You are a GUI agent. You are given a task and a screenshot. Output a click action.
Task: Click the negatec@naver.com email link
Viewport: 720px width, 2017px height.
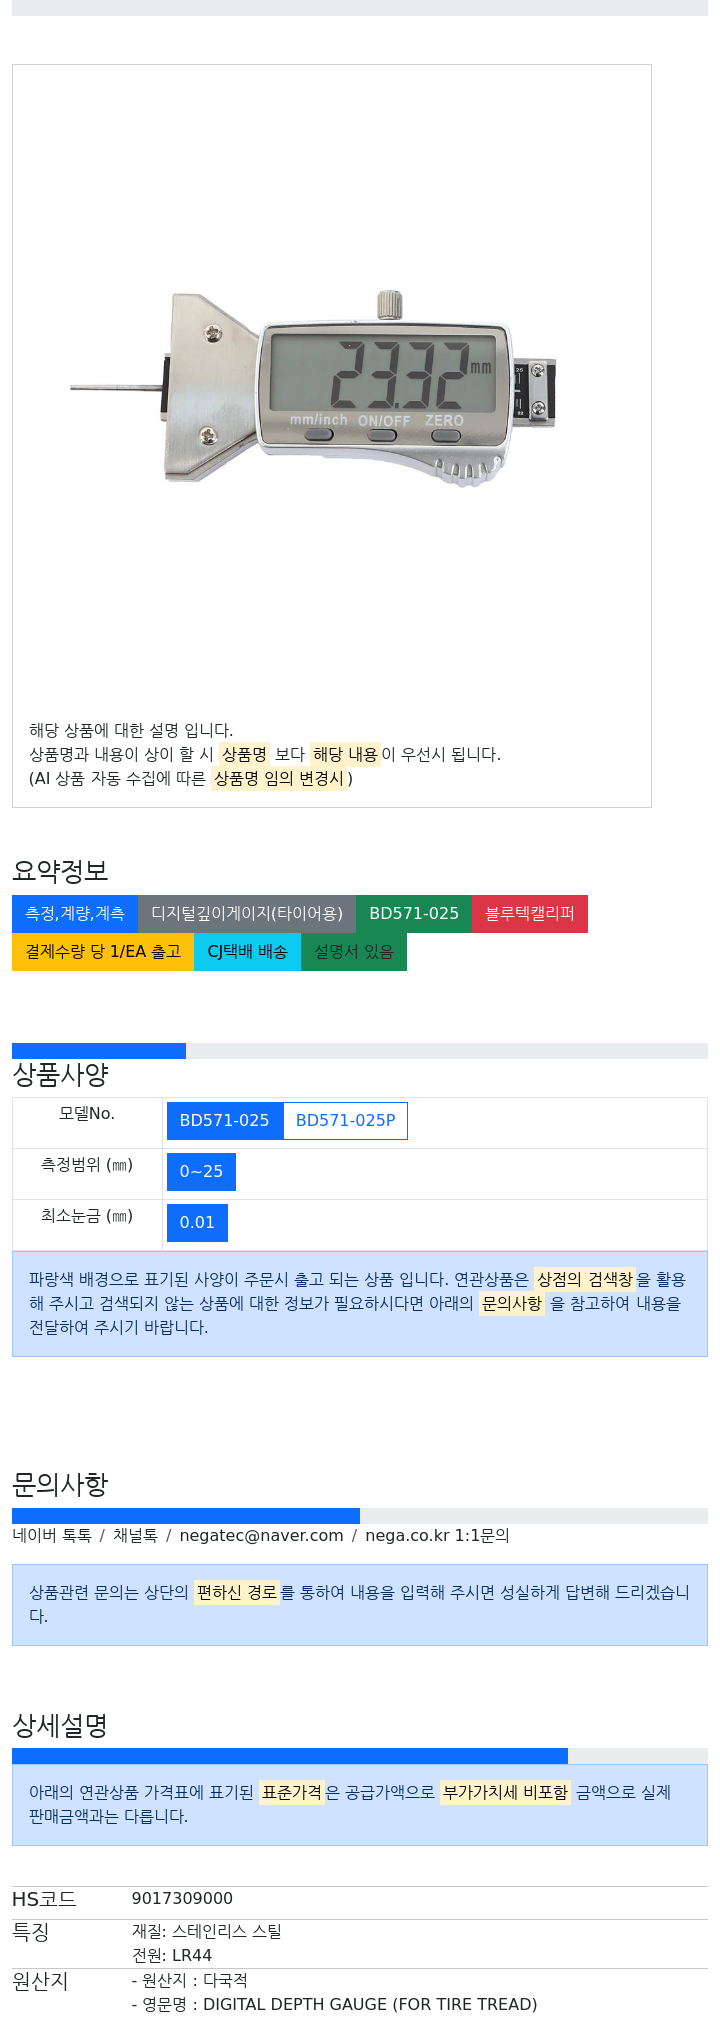click(261, 1536)
